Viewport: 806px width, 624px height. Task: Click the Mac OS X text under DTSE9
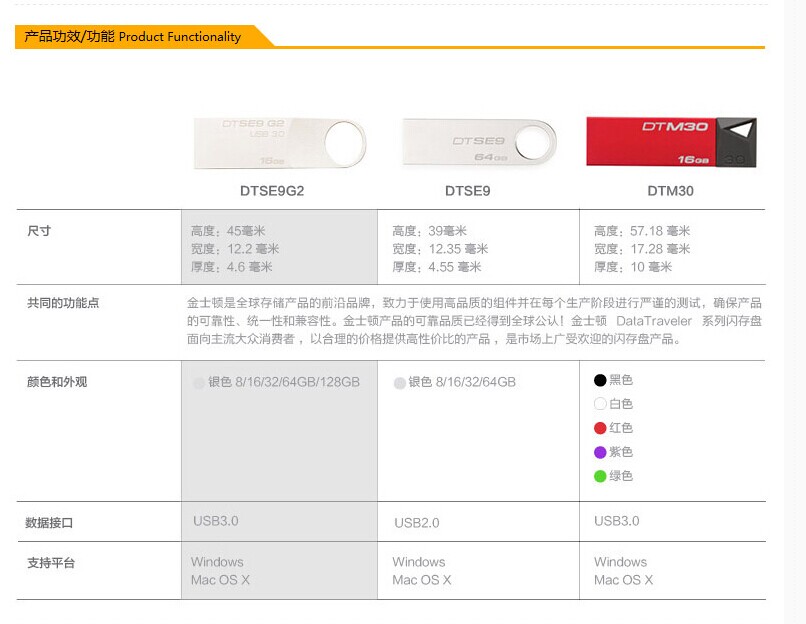click(x=422, y=580)
